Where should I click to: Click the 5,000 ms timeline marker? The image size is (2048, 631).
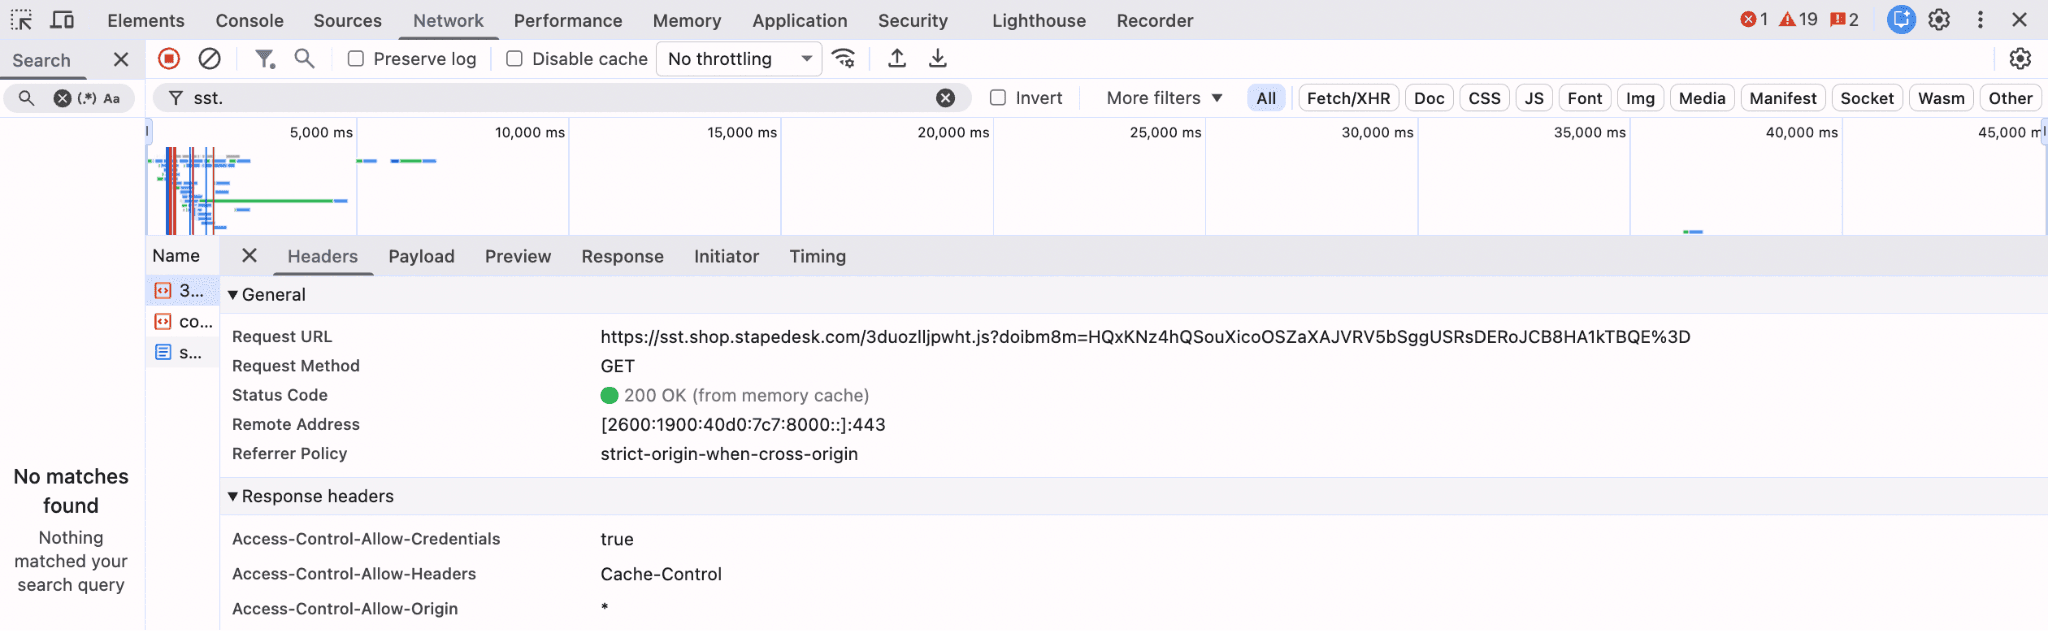(321, 133)
